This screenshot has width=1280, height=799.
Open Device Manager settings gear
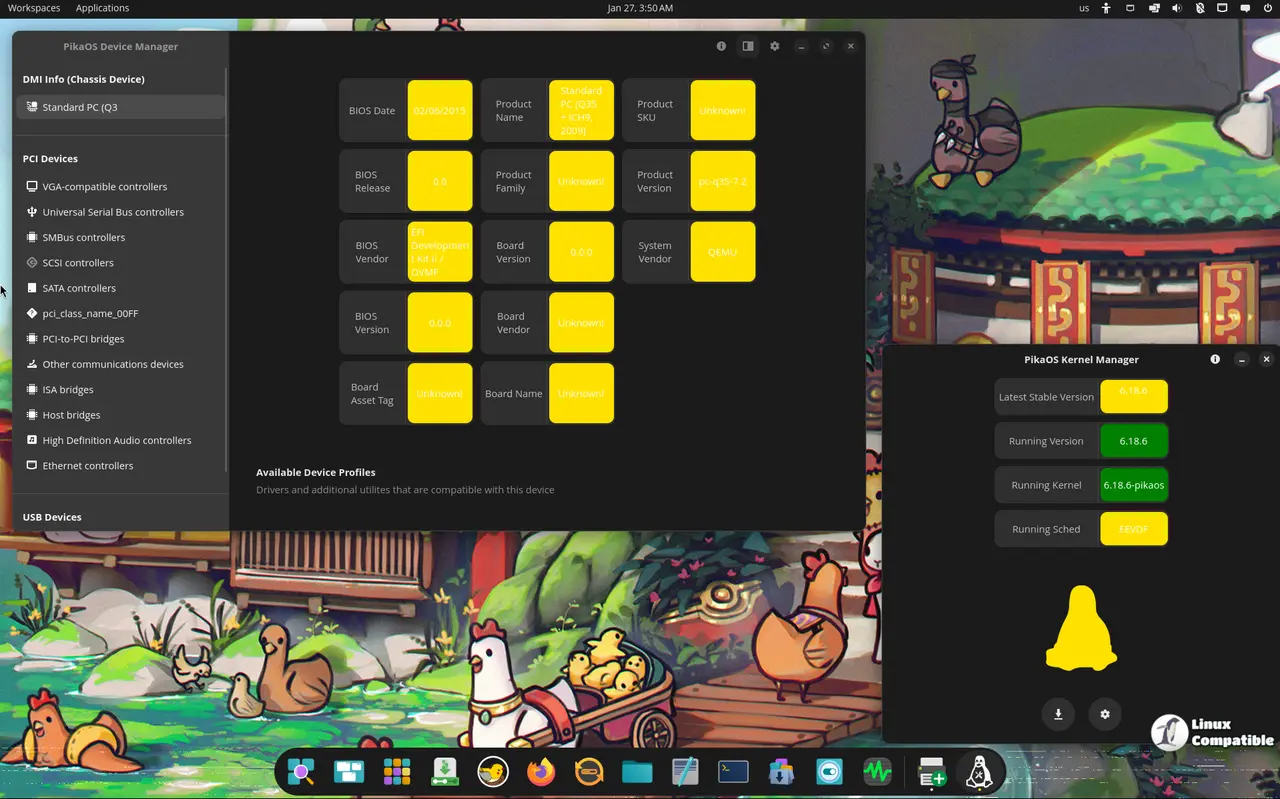[774, 46]
